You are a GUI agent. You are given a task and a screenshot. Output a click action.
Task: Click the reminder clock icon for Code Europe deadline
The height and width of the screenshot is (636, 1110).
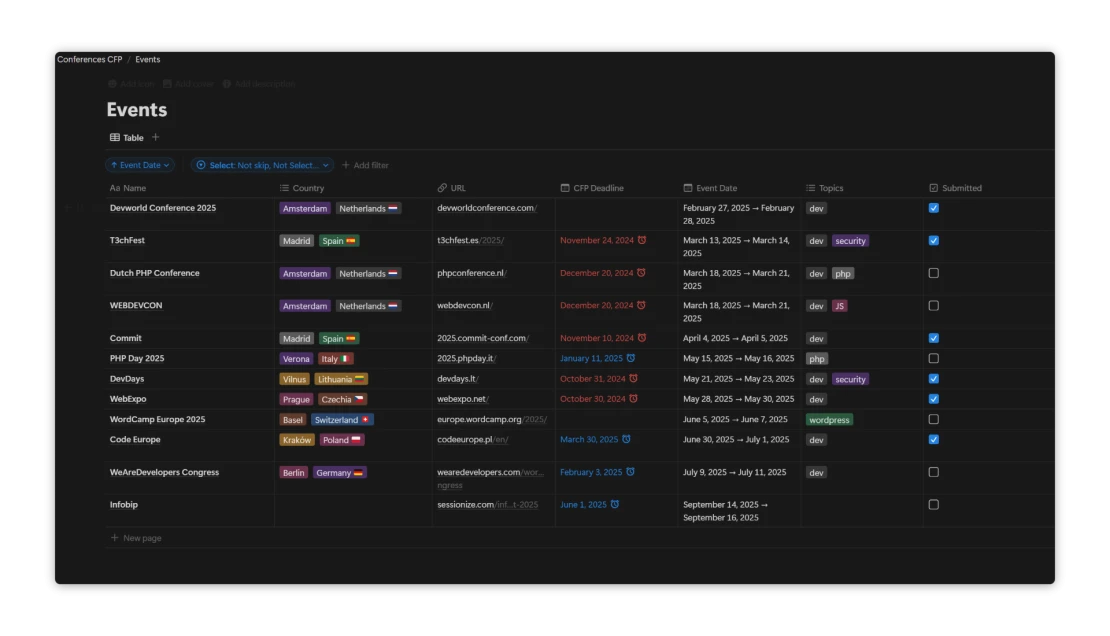[626, 439]
